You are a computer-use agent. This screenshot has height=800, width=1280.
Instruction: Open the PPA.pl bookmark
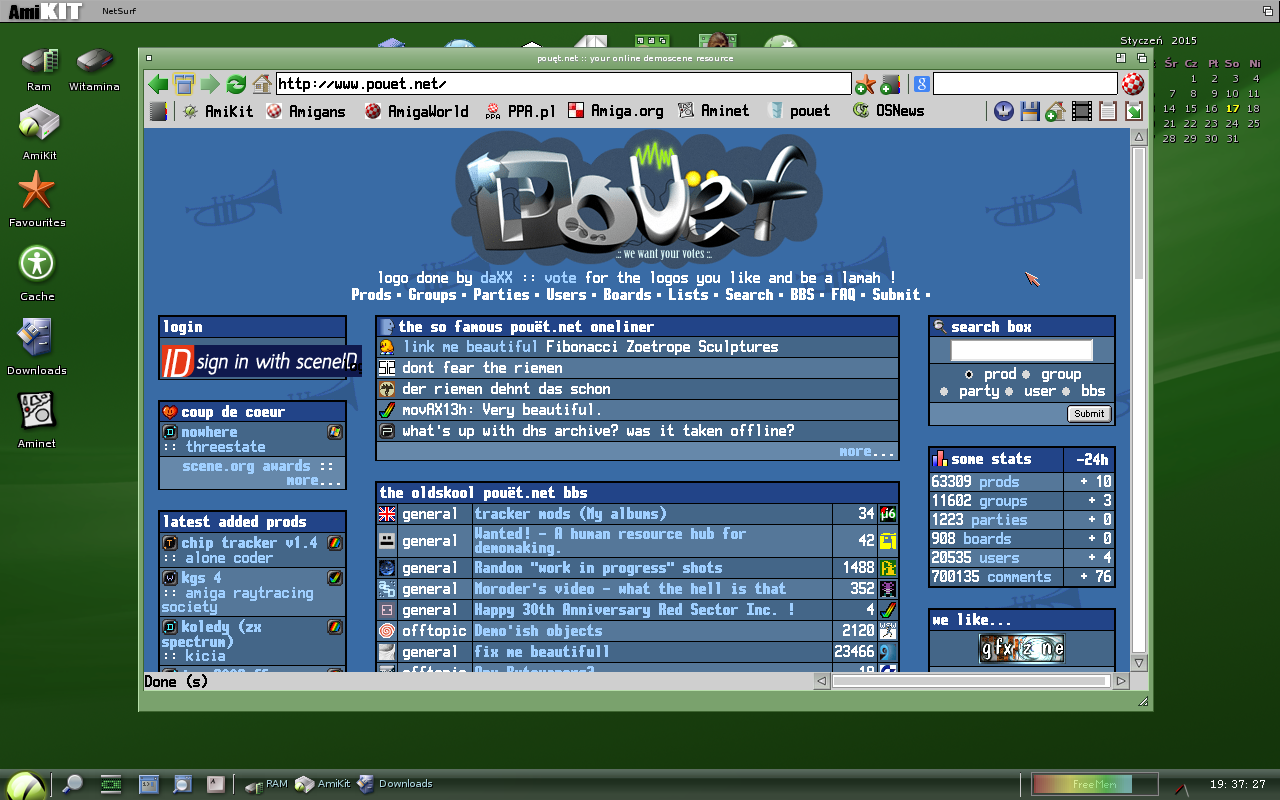click(x=520, y=111)
